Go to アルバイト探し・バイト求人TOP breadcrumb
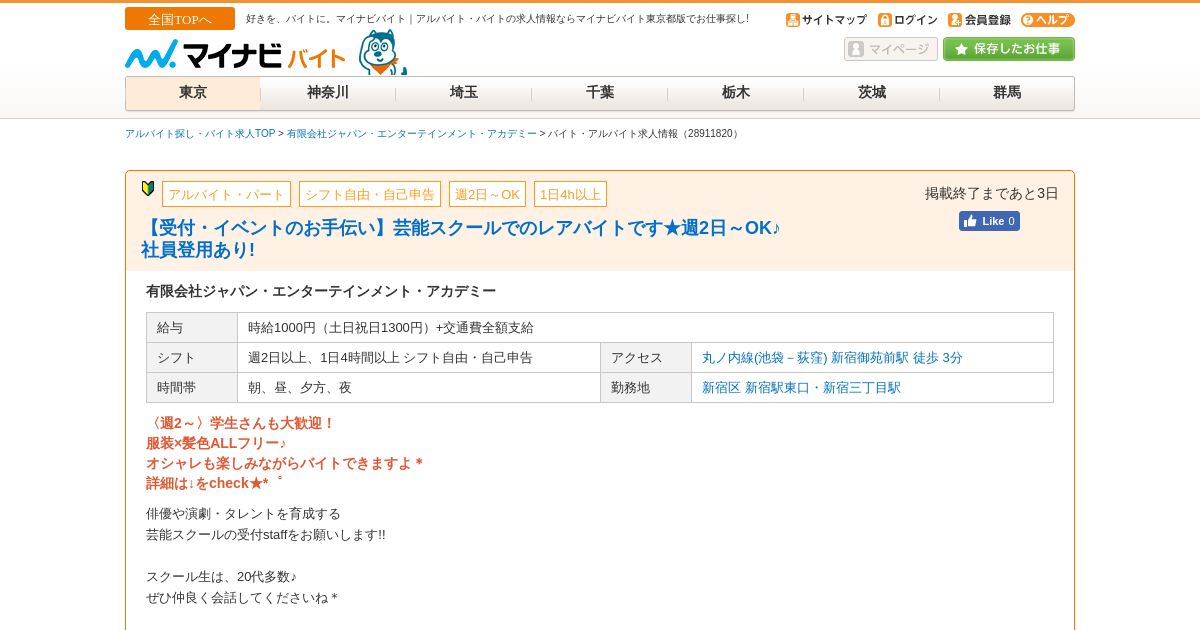The image size is (1200, 630). pos(200,134)
